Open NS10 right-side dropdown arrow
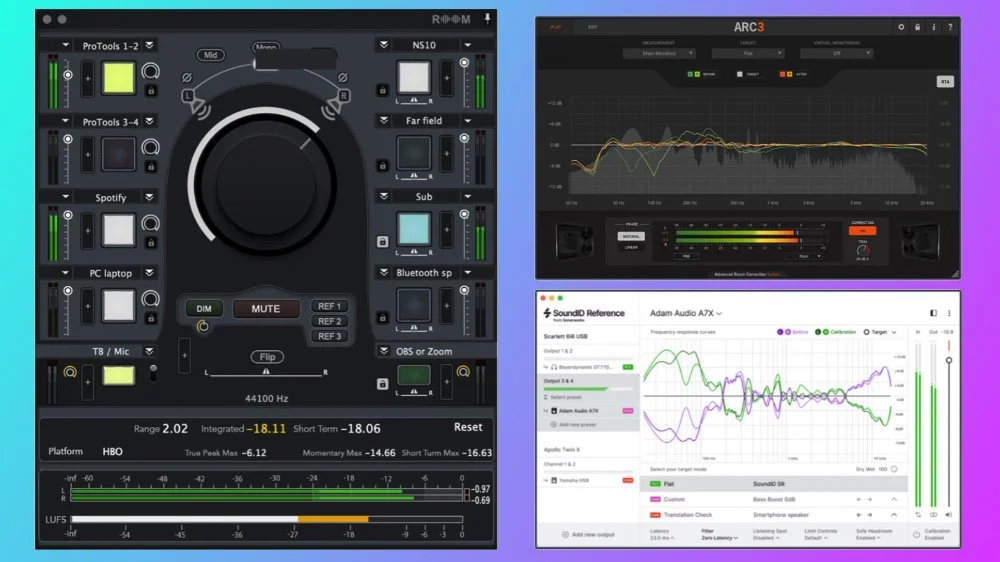The height and width of the screenshot is (562, 1000). (467, 45)
